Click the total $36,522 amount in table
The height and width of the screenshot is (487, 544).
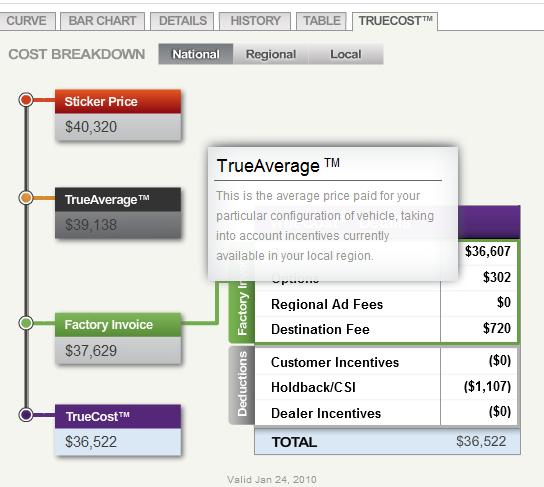(481, 441)
